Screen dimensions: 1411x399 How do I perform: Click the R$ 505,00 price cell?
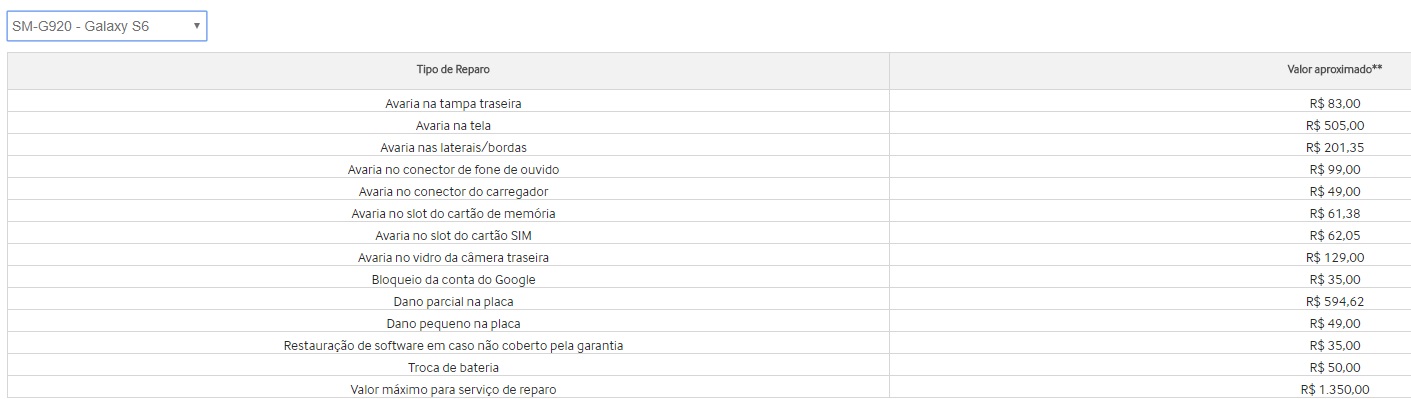(x=1147, y=125)
